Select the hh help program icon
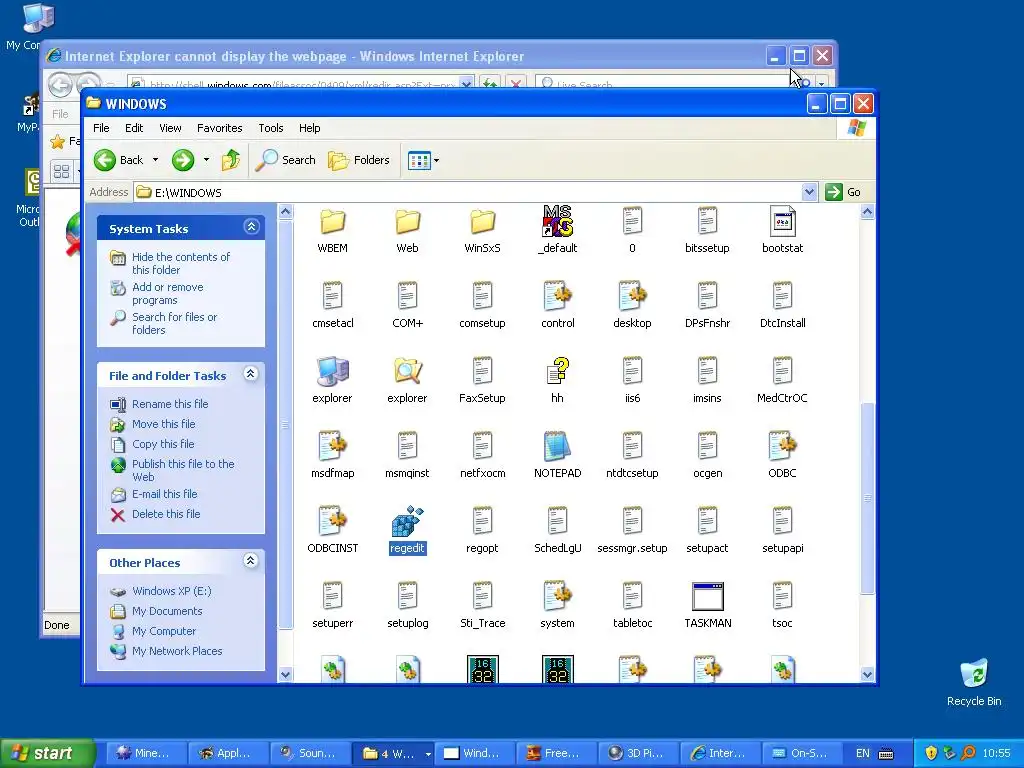 (x=557, y=371)
